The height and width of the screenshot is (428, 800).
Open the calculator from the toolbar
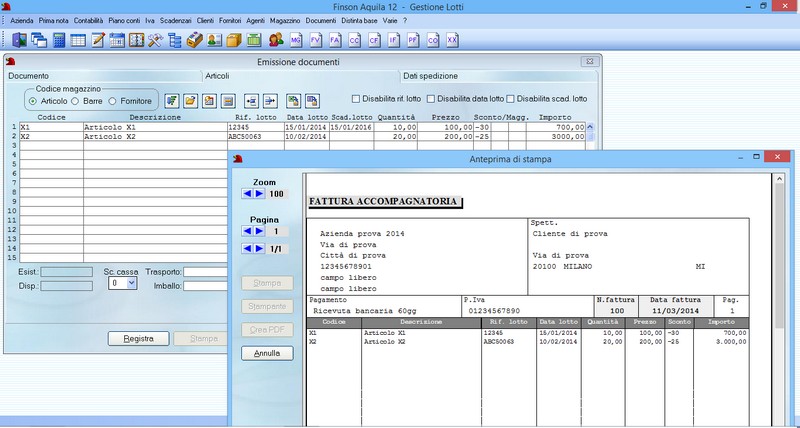(59, 40)
